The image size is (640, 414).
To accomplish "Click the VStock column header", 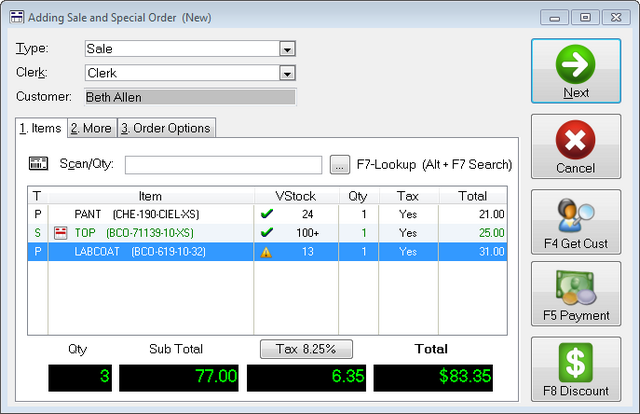I will pos(296,196).
